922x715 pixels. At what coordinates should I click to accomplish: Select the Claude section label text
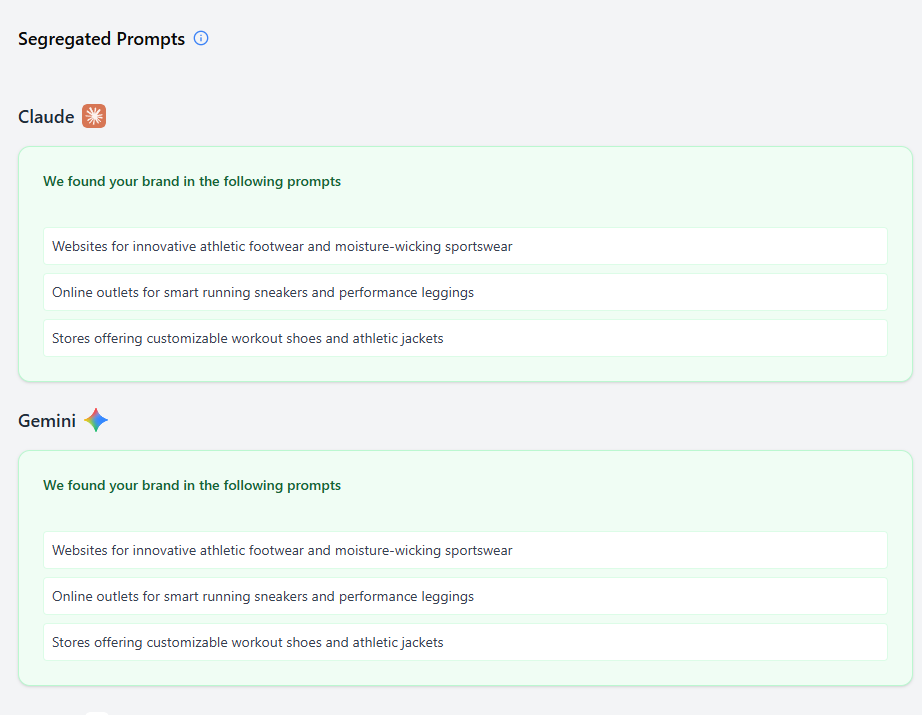46,117
